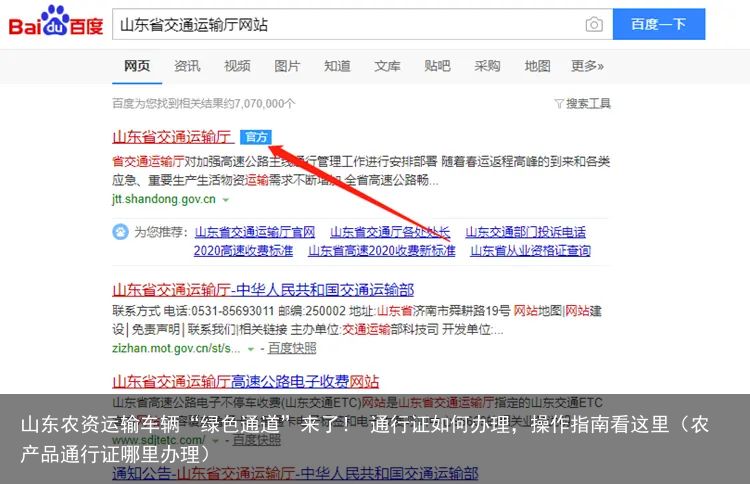This screenshot has width=750, height=484.
Task: Click the 百度一下 search button
Action: [x=659, y=24]
